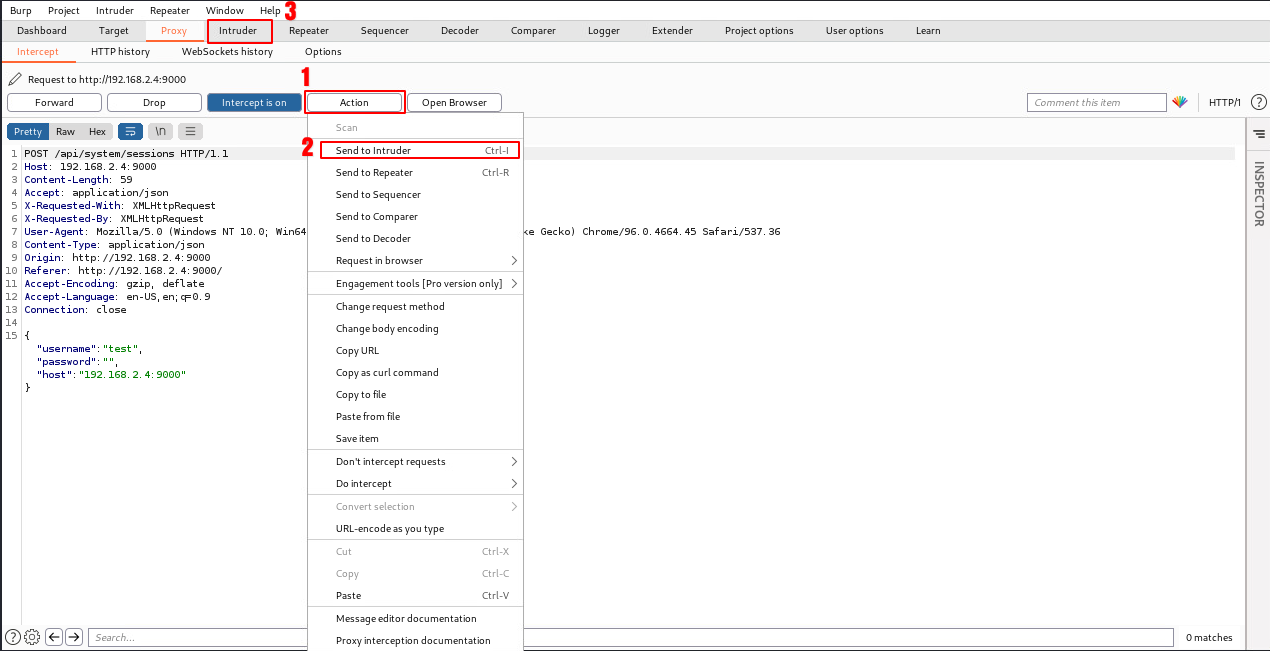Open help icon next to HTTP/1

coord(1258,103)
